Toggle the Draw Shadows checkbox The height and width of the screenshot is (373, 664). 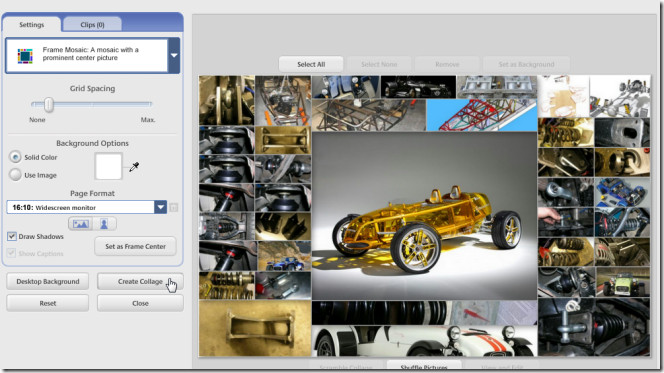click(x=12, y=236)
